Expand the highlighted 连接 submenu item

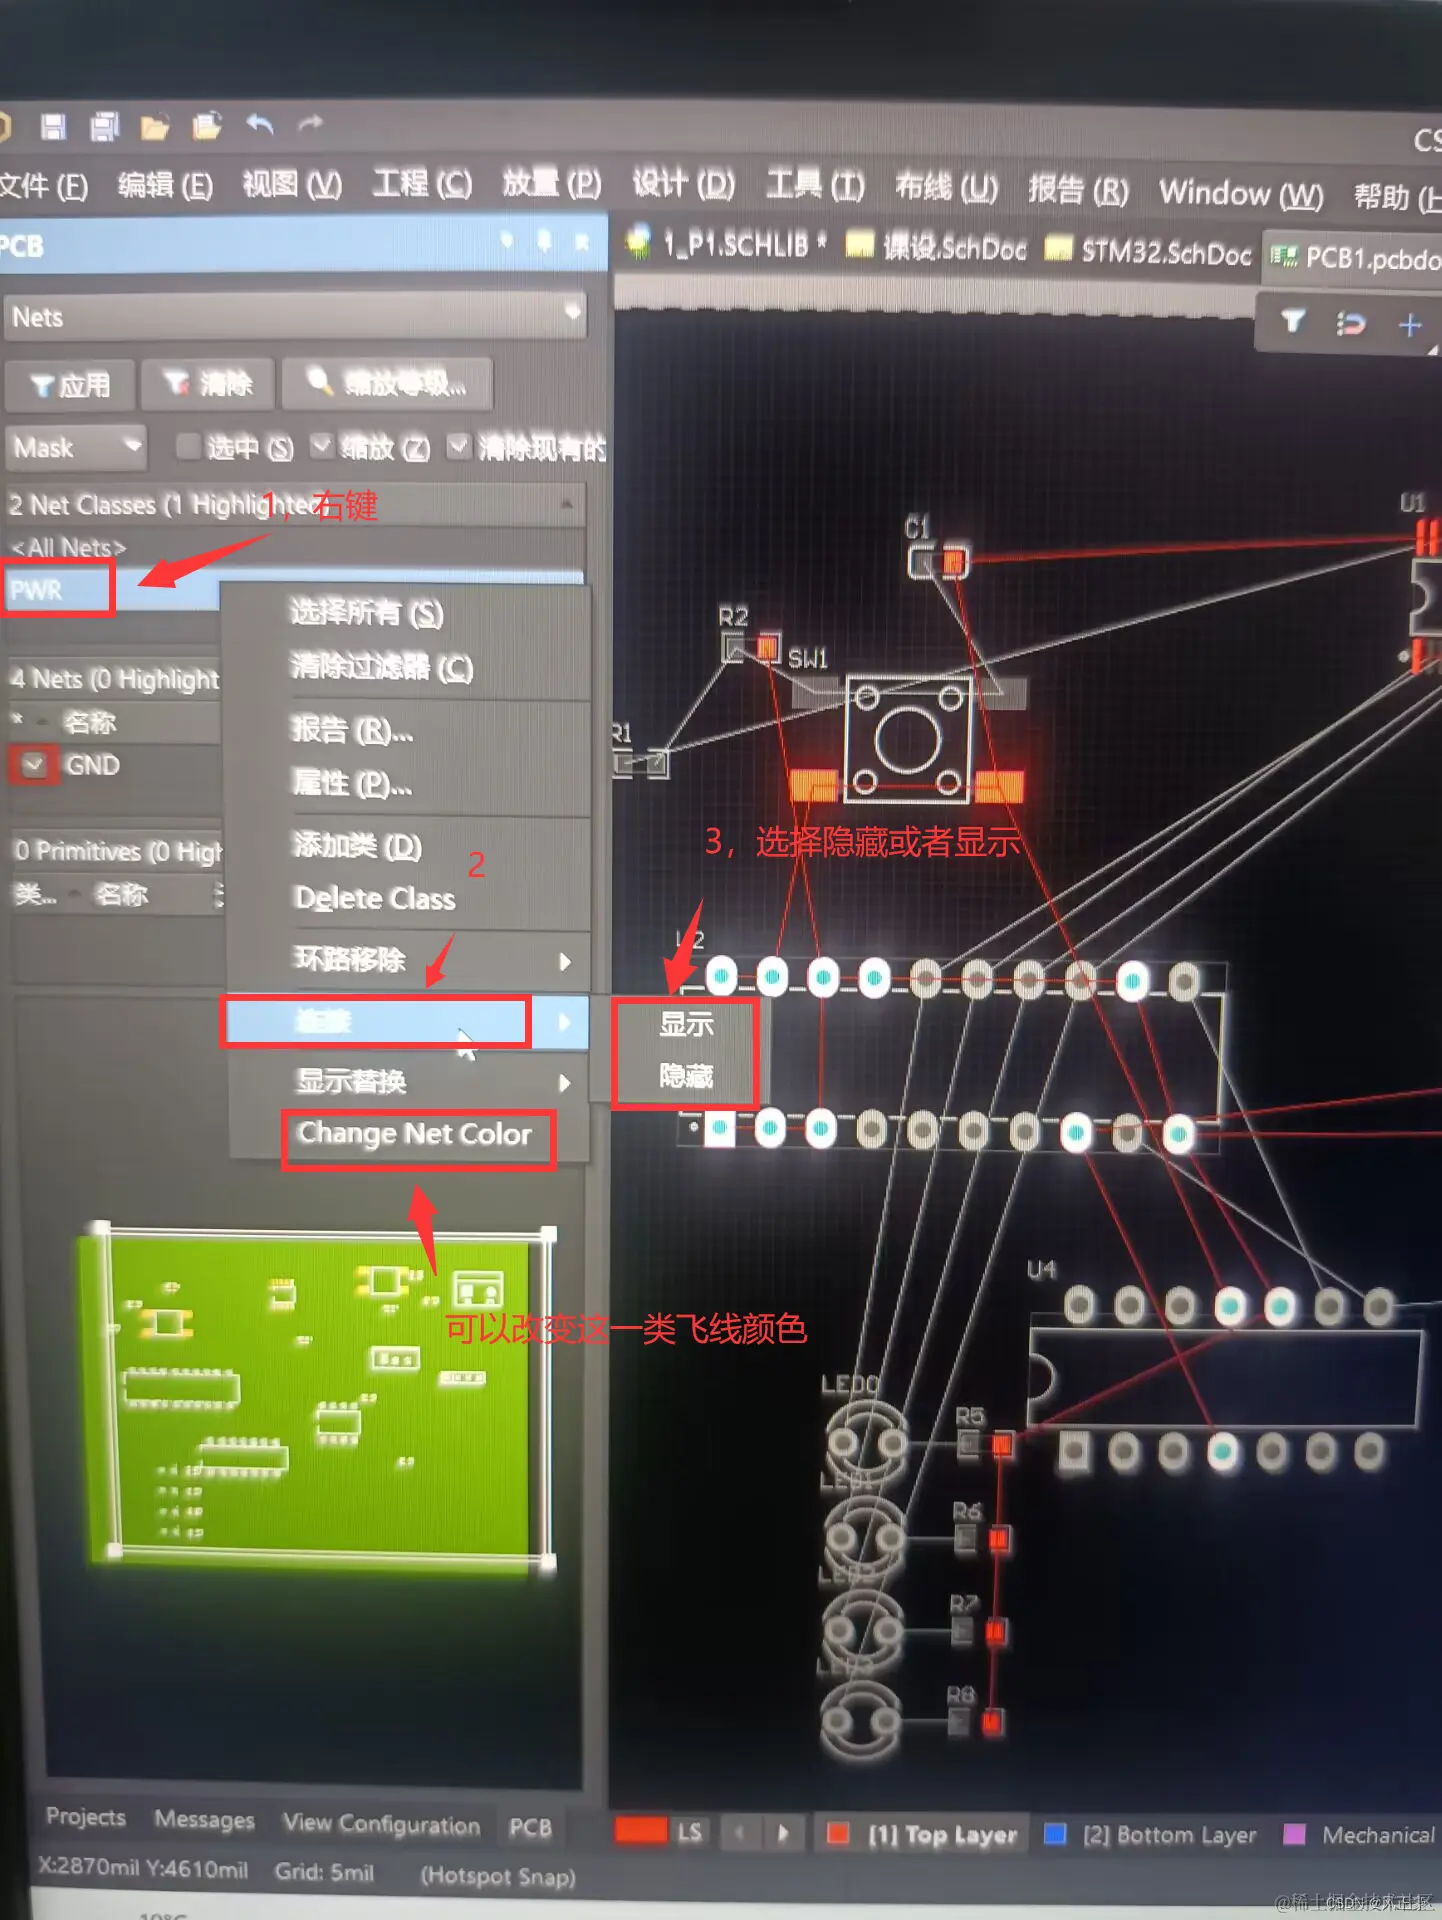click(408, 1021)
